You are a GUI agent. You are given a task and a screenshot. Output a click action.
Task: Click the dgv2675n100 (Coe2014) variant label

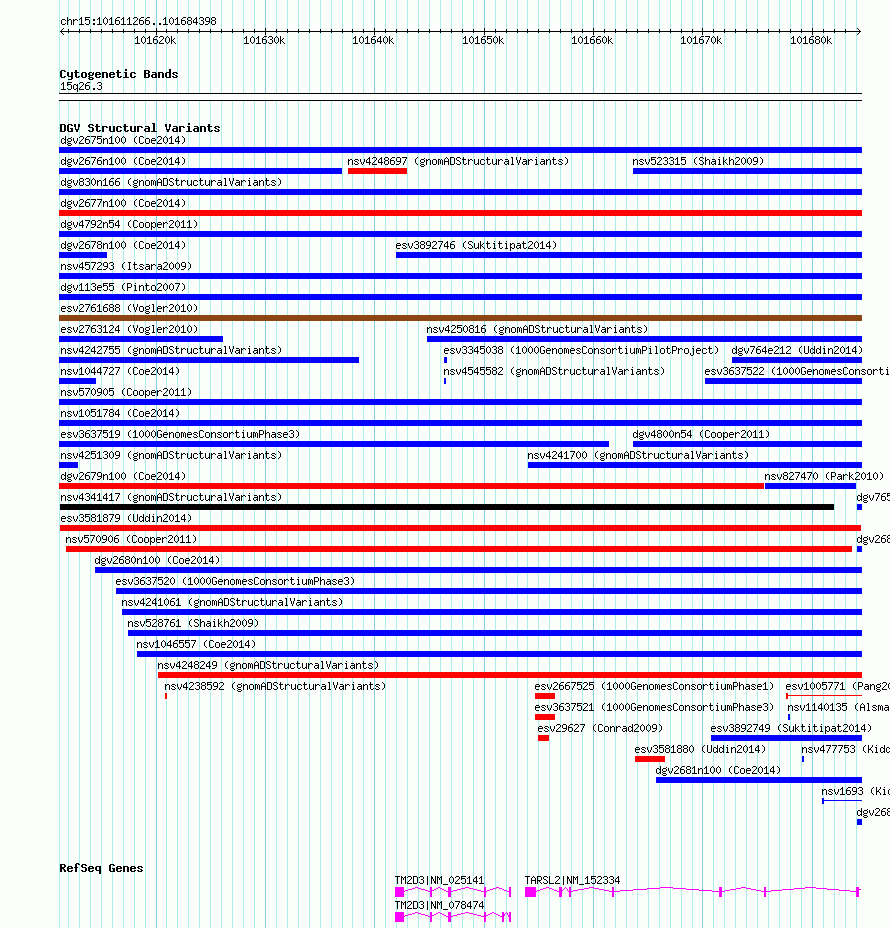[x=123, y=140]
